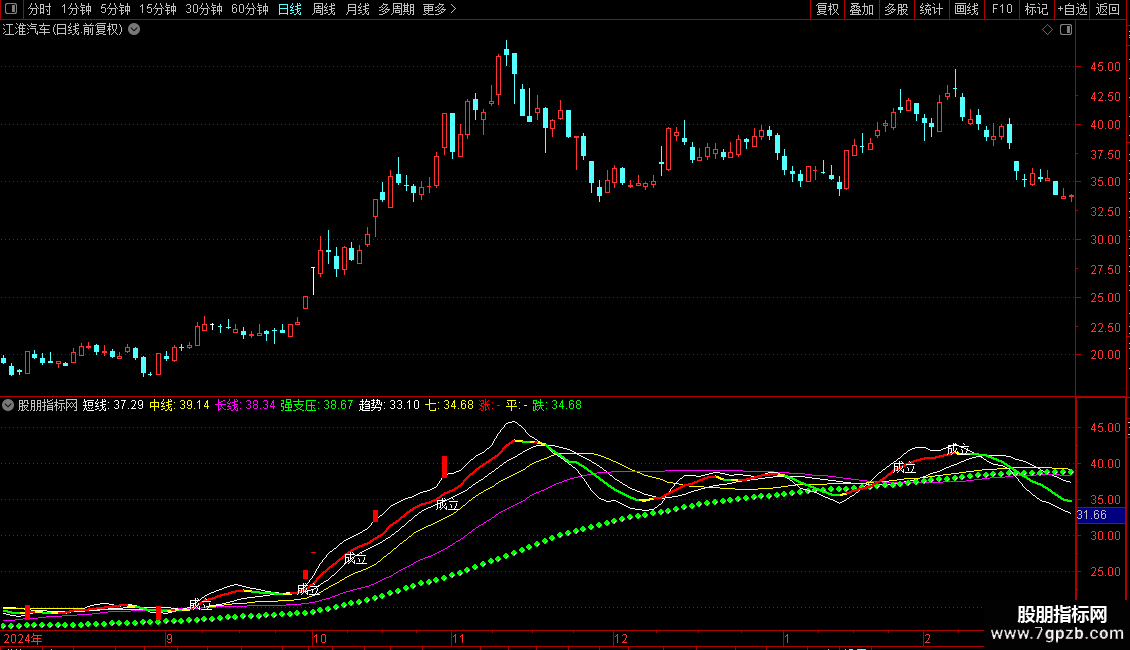Select the 1分钟 period tab
This screenshot has width=1130, height=650.
[x=76, y=9]
